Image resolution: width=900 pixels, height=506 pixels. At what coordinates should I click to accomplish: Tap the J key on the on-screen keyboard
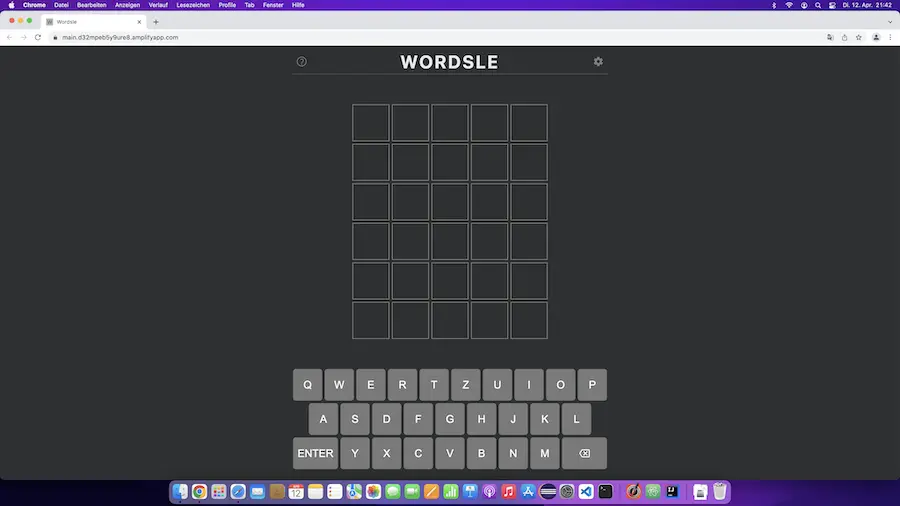coord(513,419)
